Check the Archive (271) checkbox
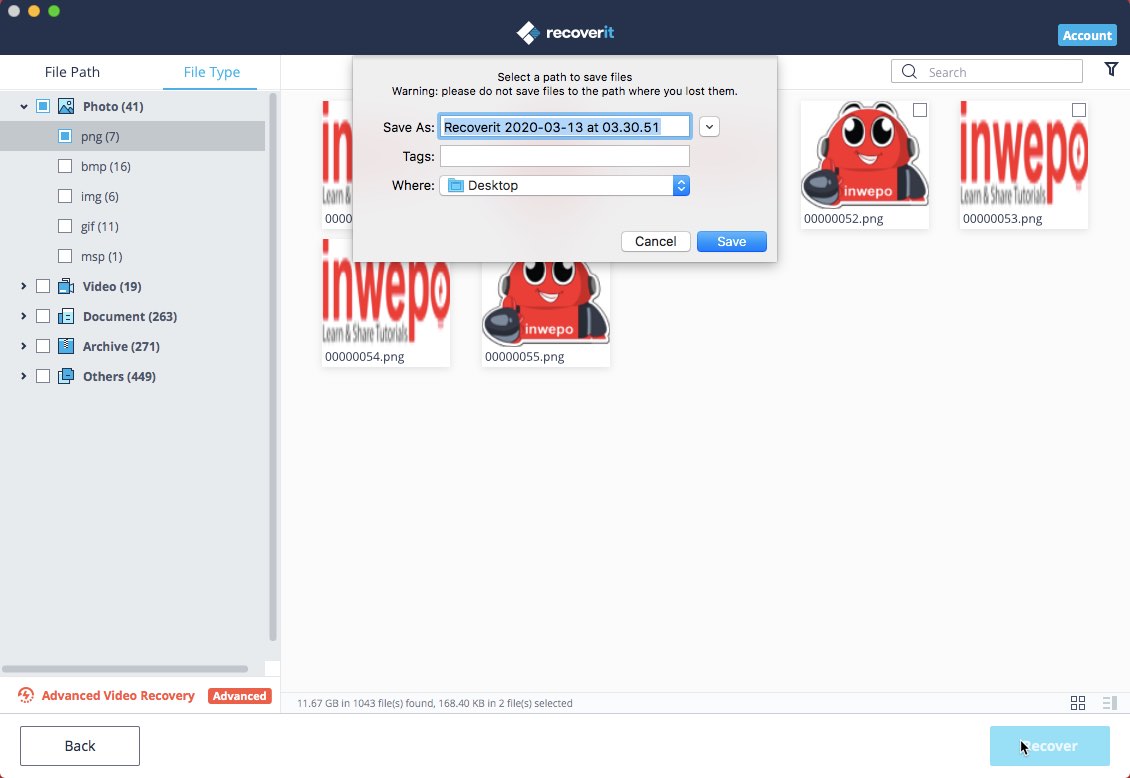 tap(43, 346)
